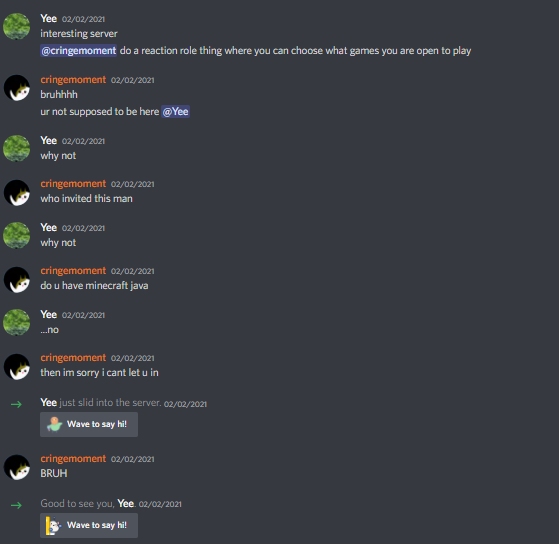Click cringemoment's avatar next to "bruhhhh"
The height and width of the screenshot is (544, 559).
(x=16, y=88)
